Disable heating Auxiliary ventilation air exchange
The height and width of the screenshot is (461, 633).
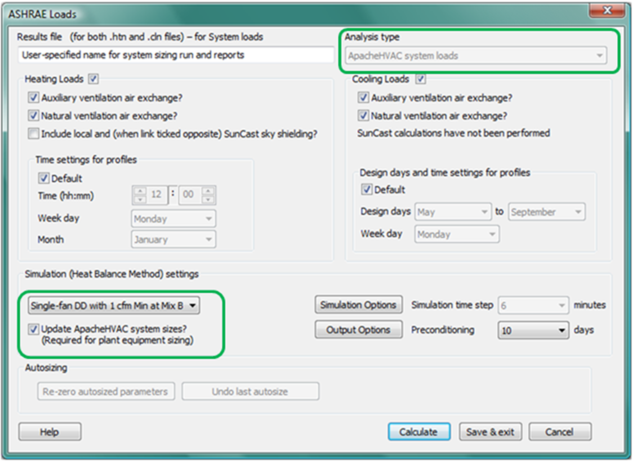33,98
